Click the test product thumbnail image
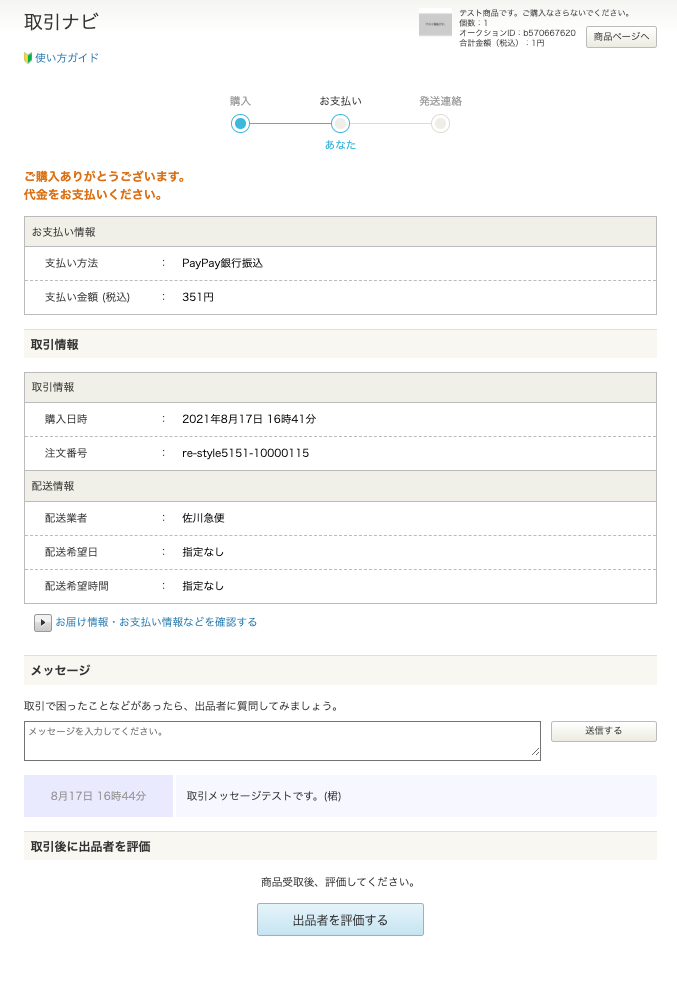This screenshot has height=984, width=677. (435, 24)
